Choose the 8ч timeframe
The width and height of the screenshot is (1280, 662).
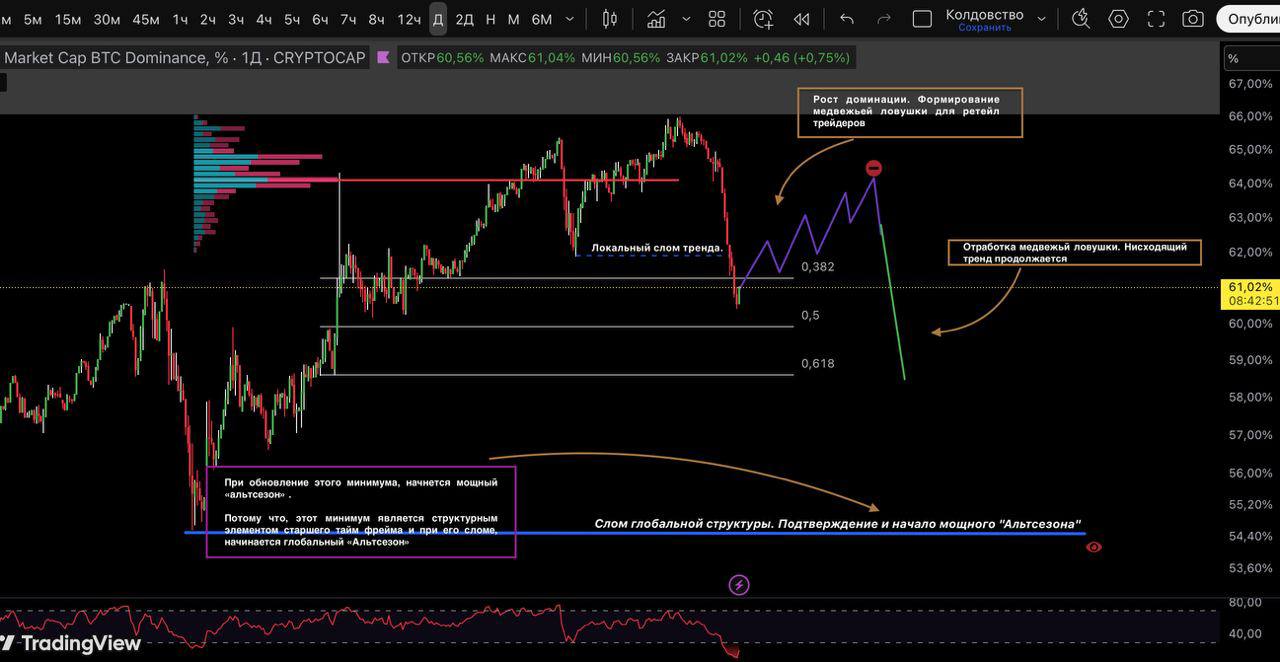pyautogui.click(x=376, y=19)
